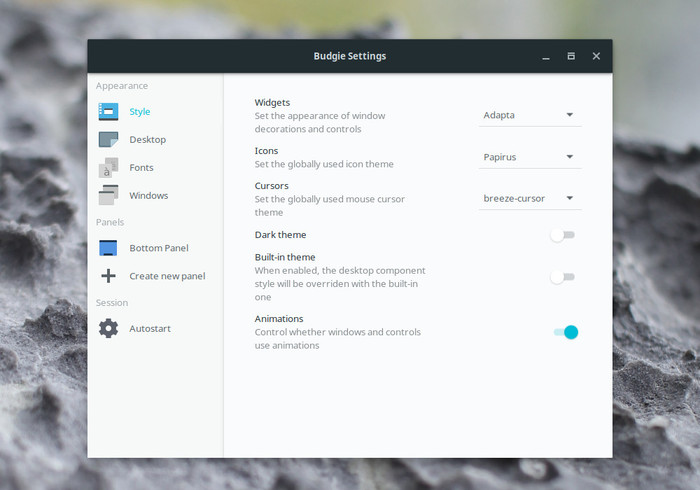Click the Style icon in sidebar
Image resolution: width=700 pixels, height=490 pixels.
point(108,112)
